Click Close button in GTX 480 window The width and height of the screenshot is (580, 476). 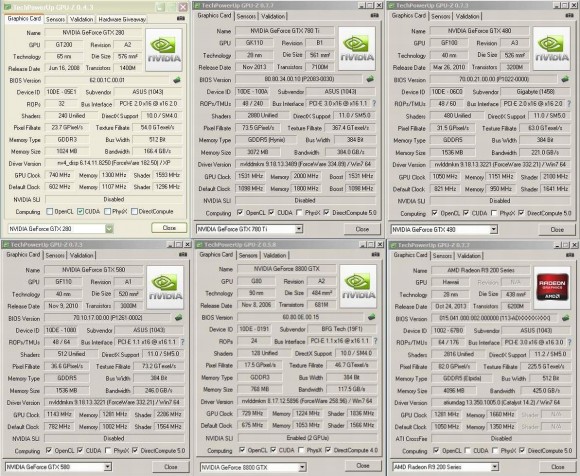[557, 230]
